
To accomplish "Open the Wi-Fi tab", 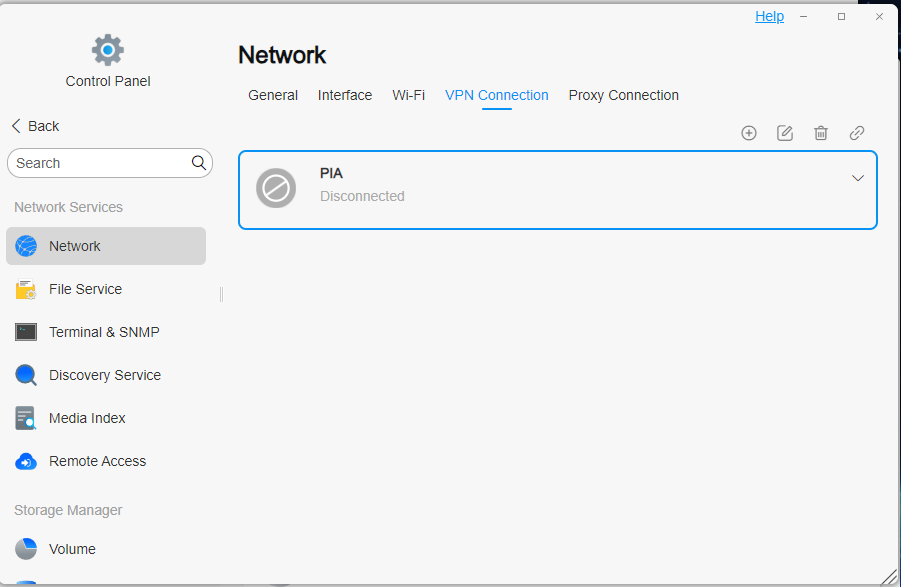I will (x=409, y=95).
